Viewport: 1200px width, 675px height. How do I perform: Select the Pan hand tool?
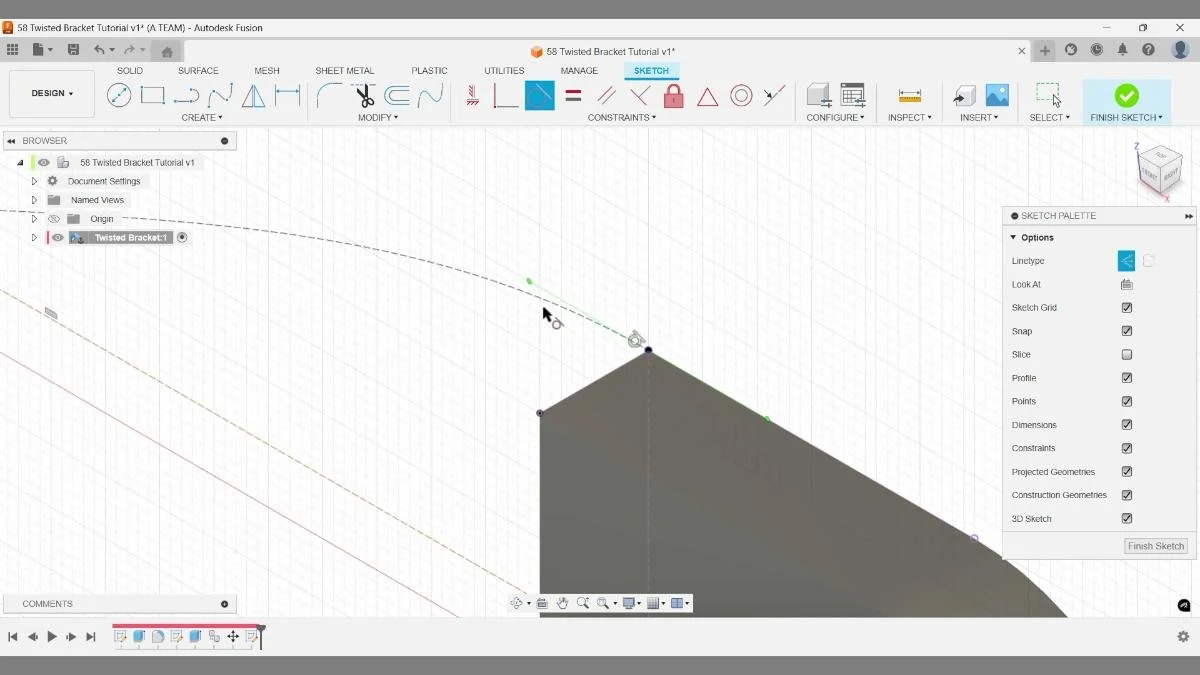(x=562, y=602)
